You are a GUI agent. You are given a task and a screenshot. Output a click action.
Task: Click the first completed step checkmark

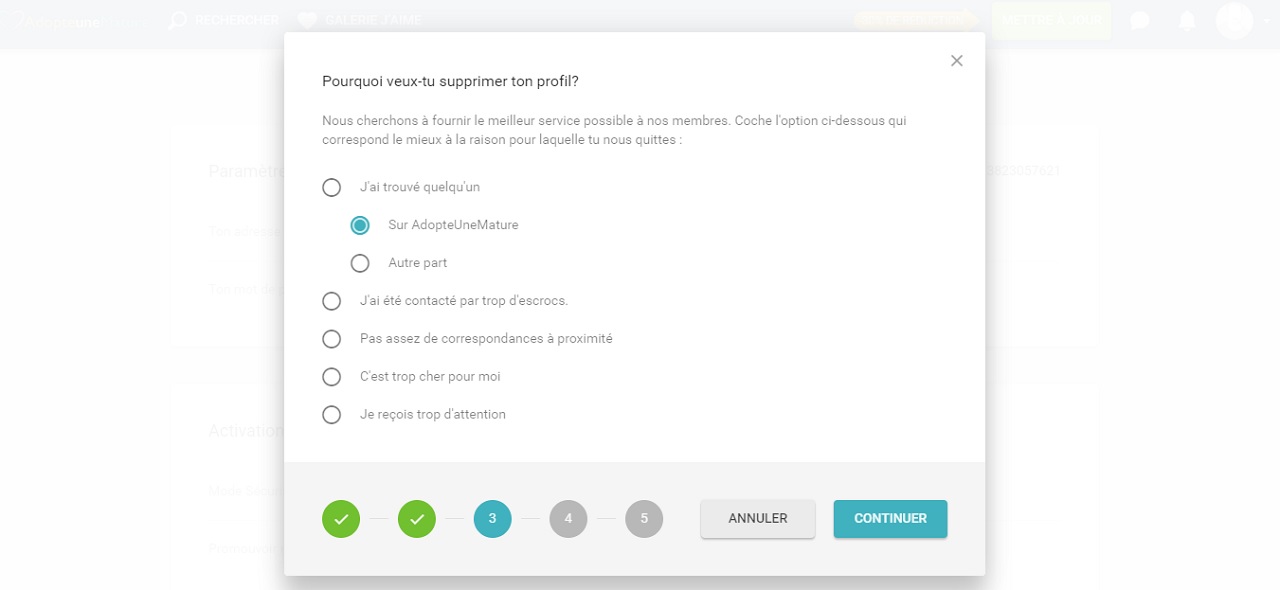341,519
